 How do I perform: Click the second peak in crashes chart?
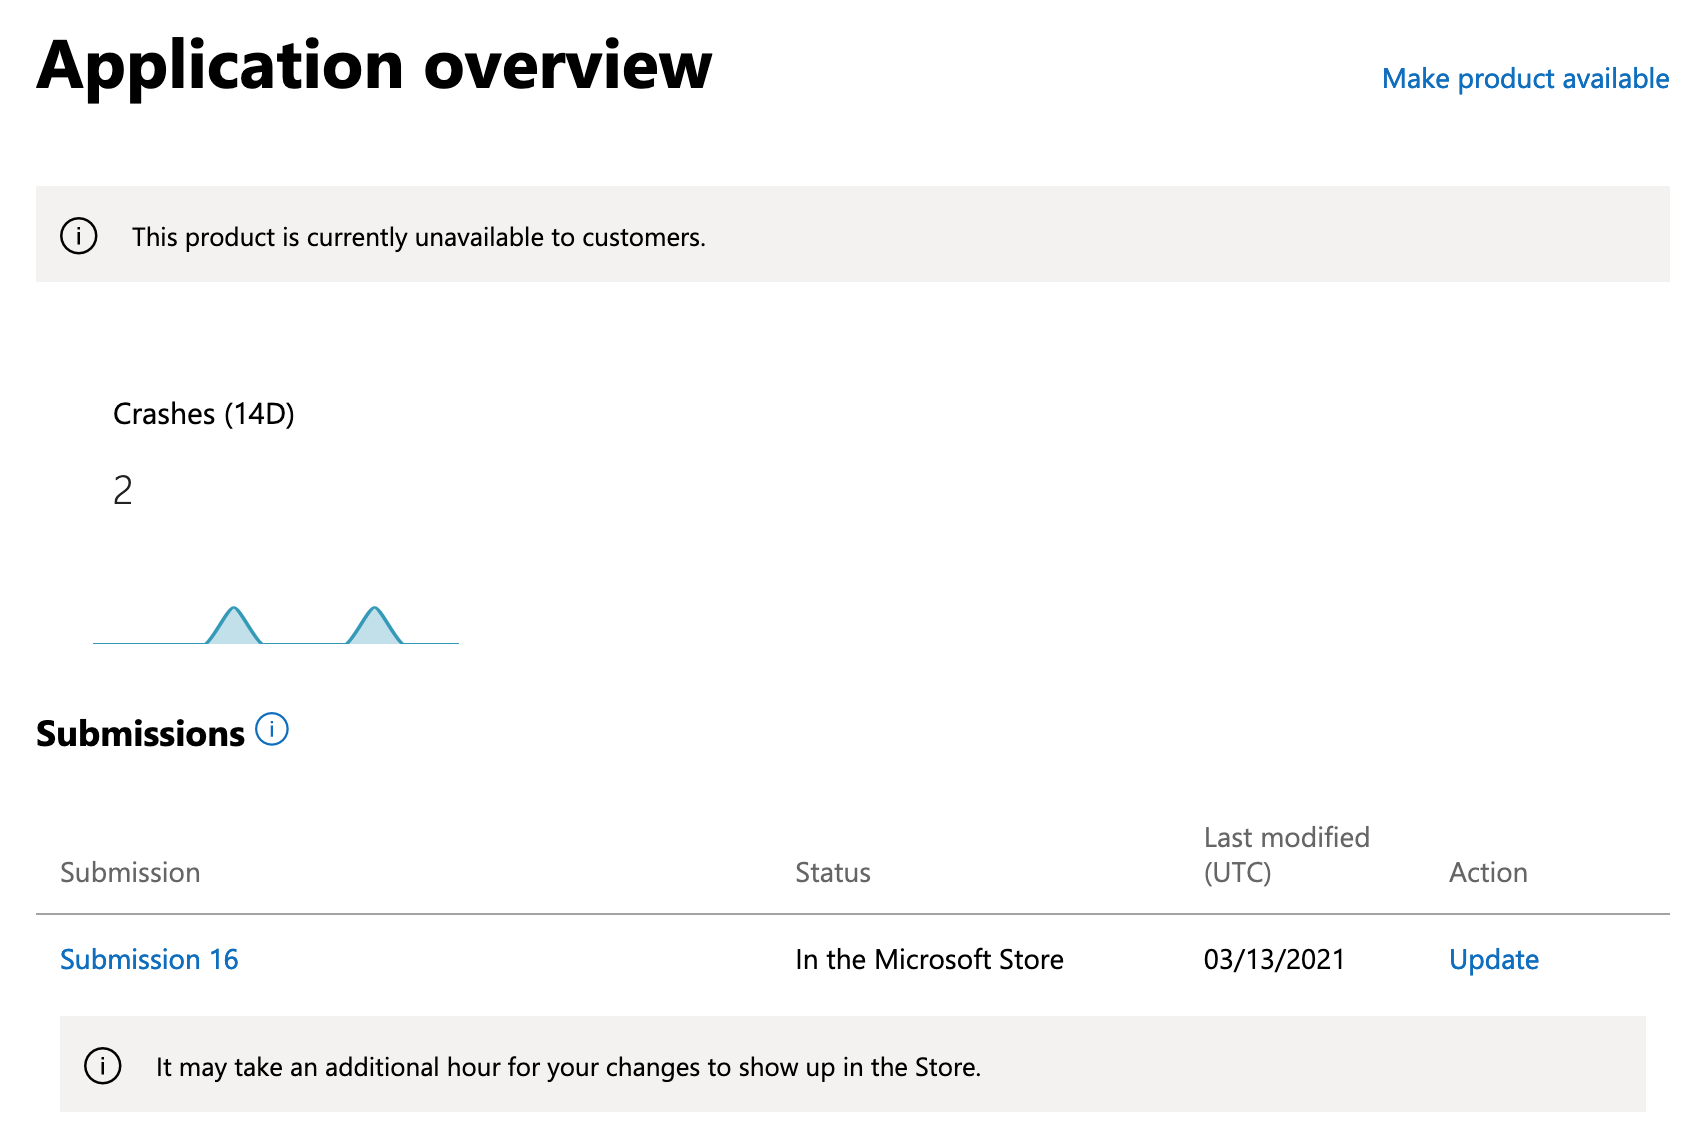click(x=374, y=623)
